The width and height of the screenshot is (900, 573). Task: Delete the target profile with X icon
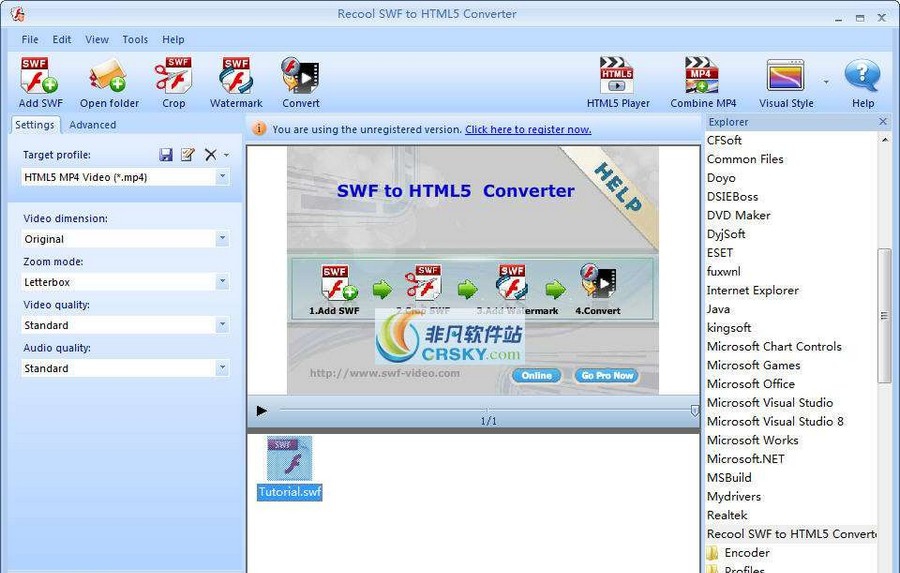pyautogui.click(x=211, y=154)
